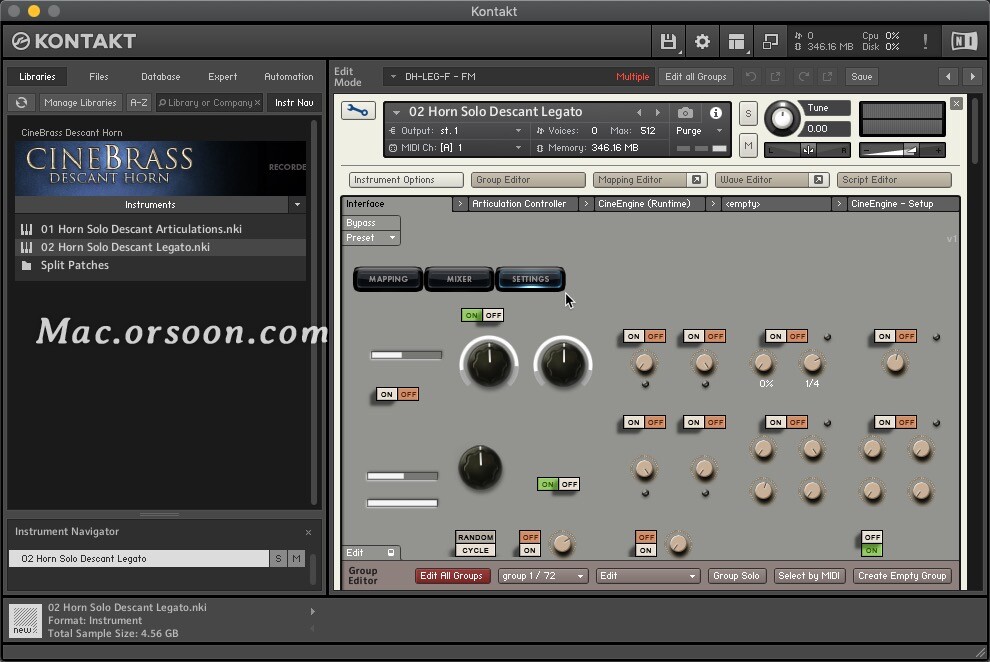Click the camera snapshot icon
This screenshot has width=990, height=662.
[685, 113]
